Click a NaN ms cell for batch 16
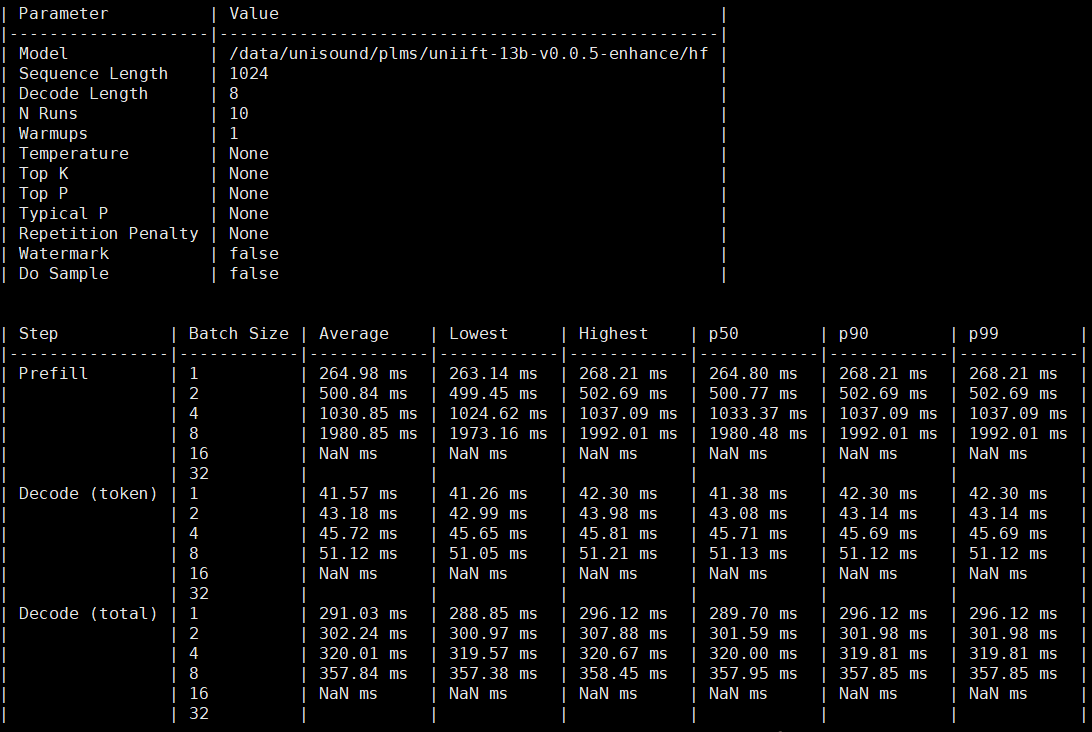The image size is (1092, 732). (x=350, y=453)
